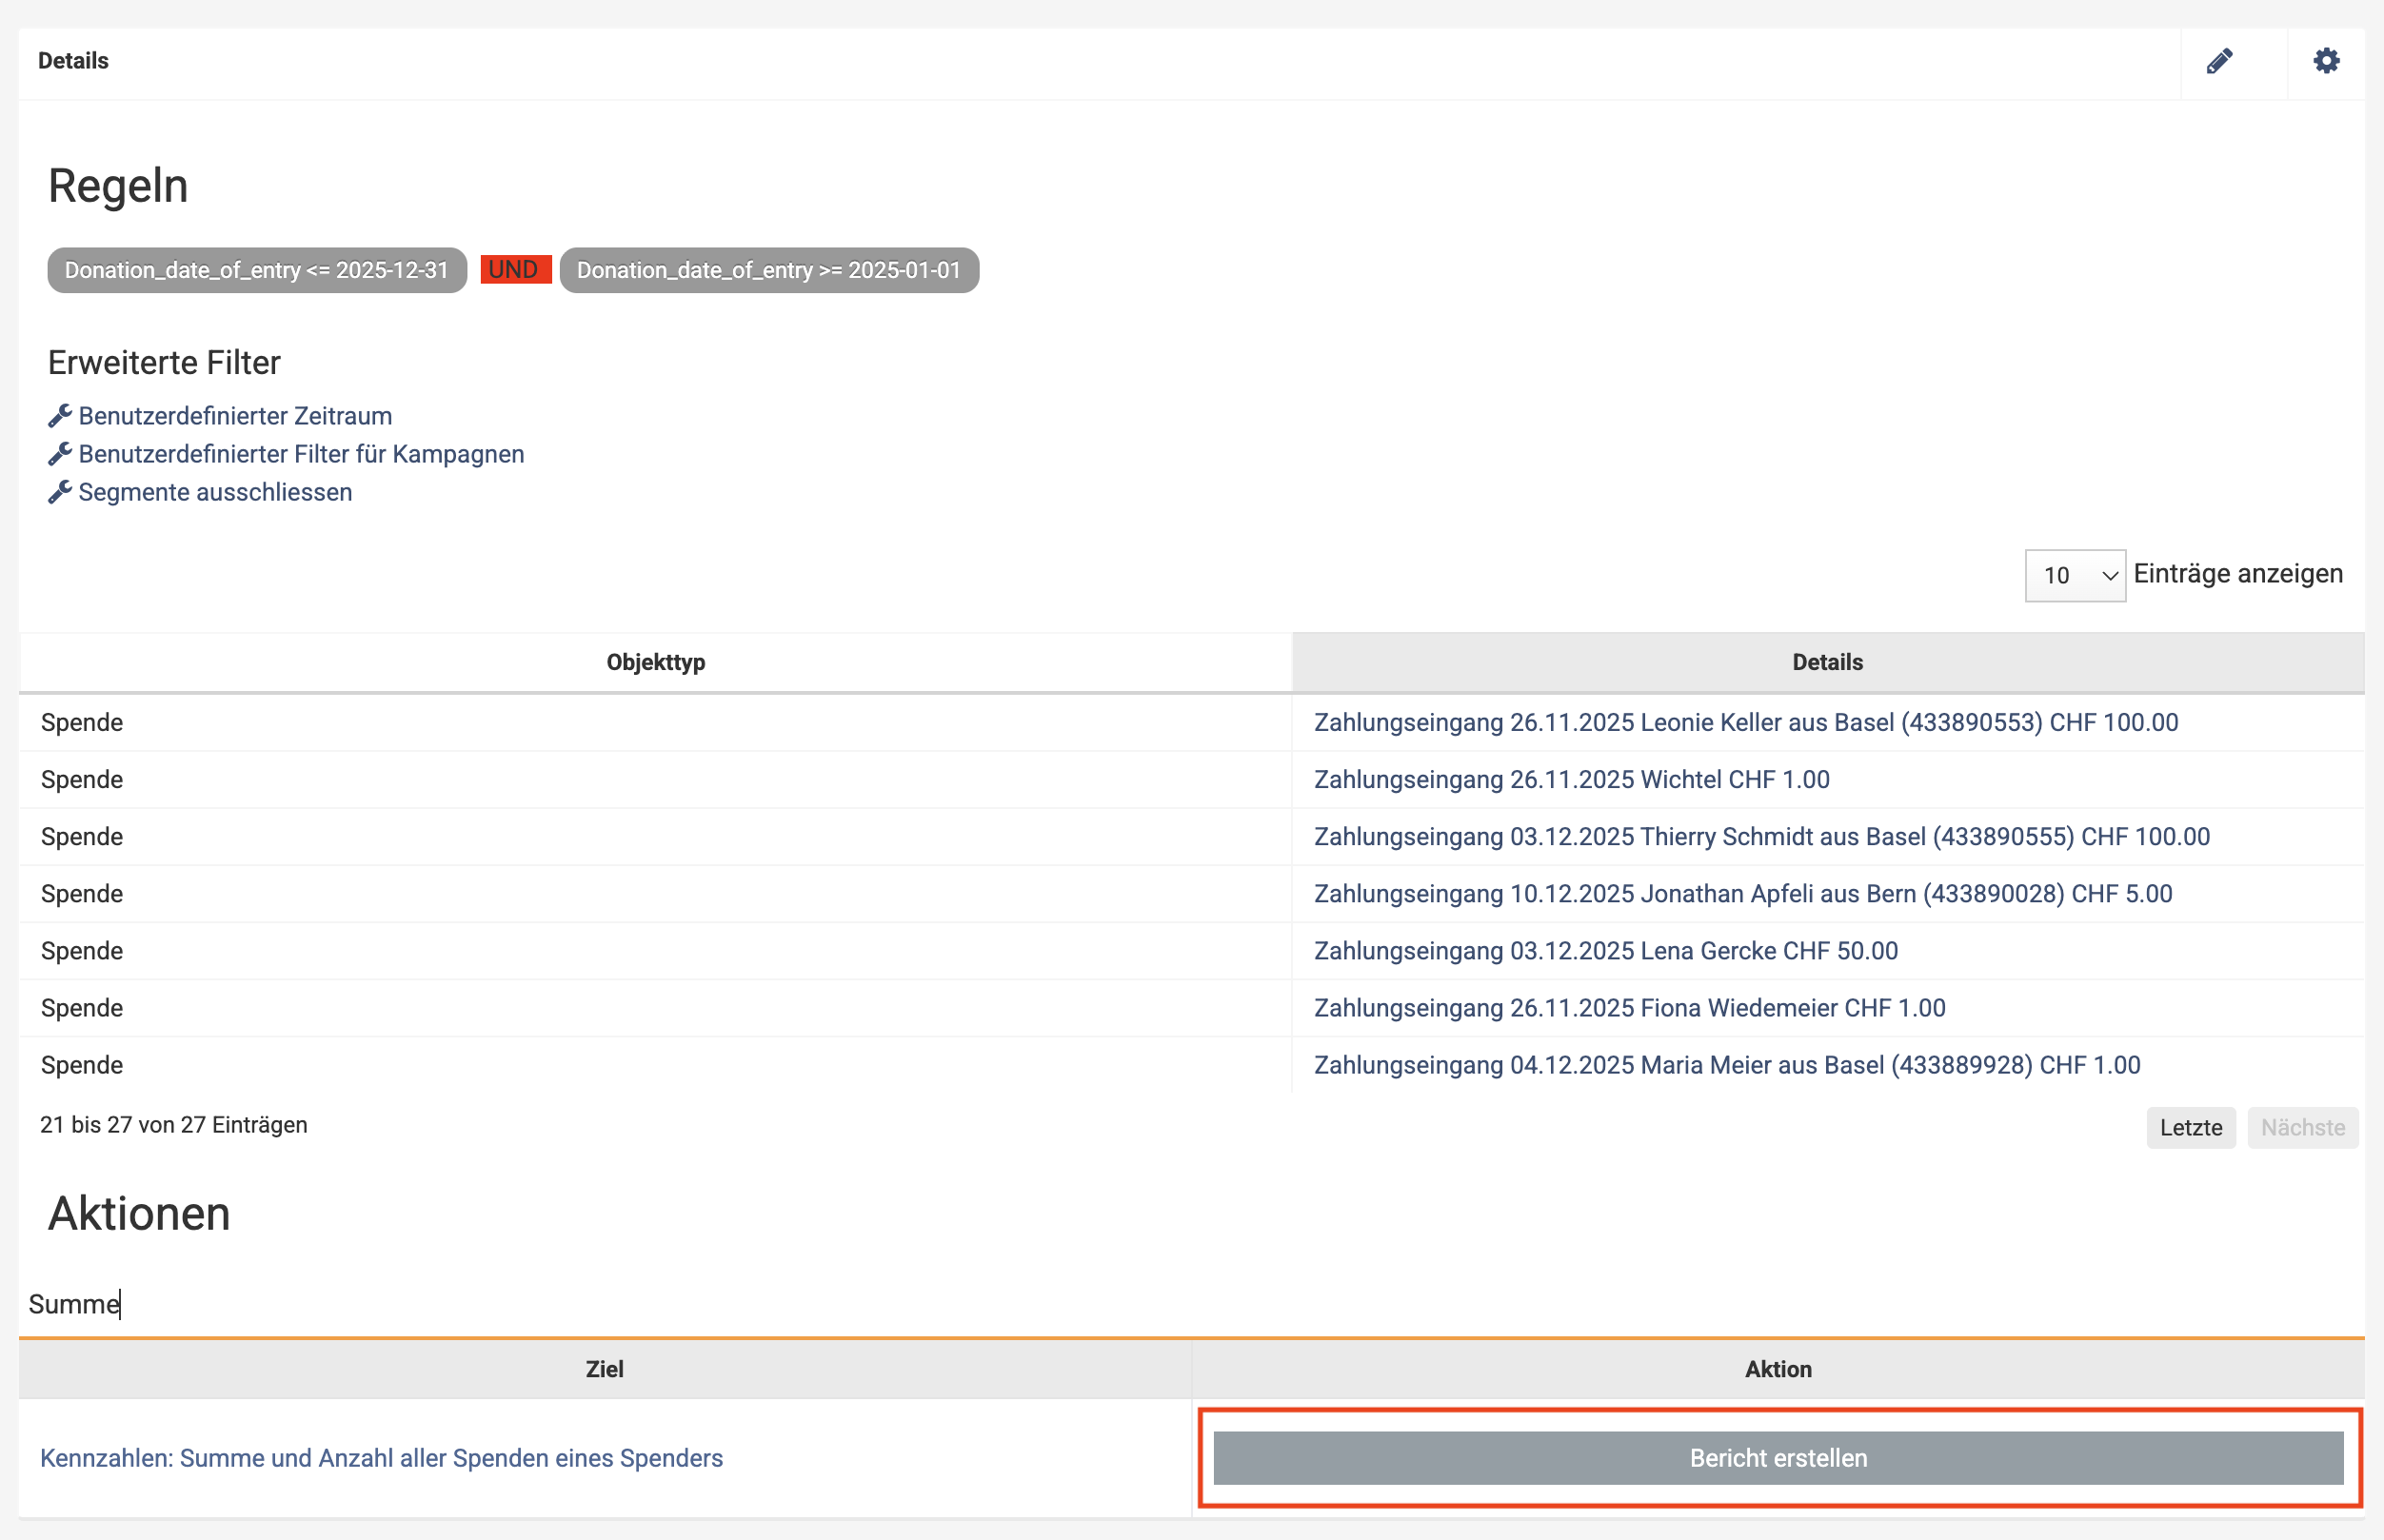
Task: Click wrench icon beside Benutzerdefinierter Zeitraum
Action: coord(60,416)
